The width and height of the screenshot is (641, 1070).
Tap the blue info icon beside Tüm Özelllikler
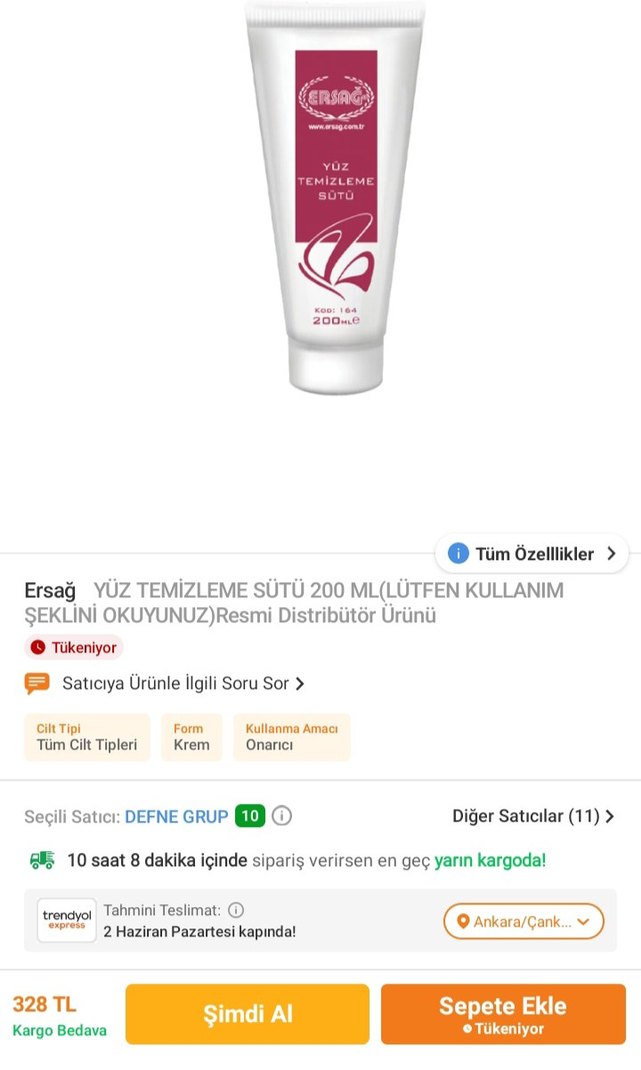pos(458,553)
